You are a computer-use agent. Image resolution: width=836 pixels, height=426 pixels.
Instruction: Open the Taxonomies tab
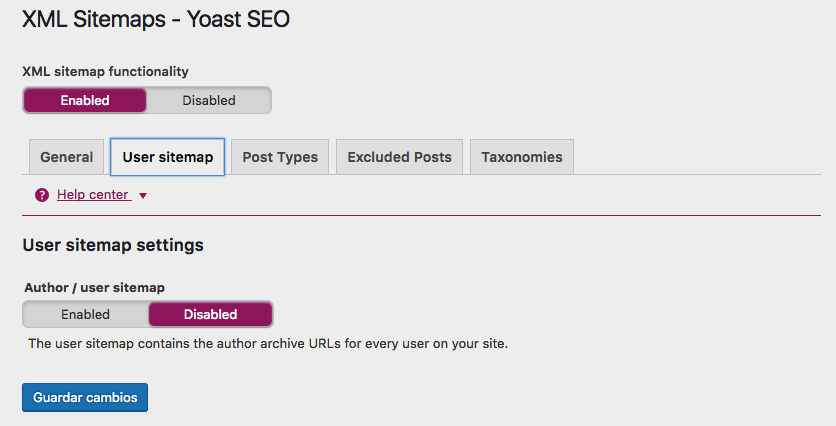(522, 157)
